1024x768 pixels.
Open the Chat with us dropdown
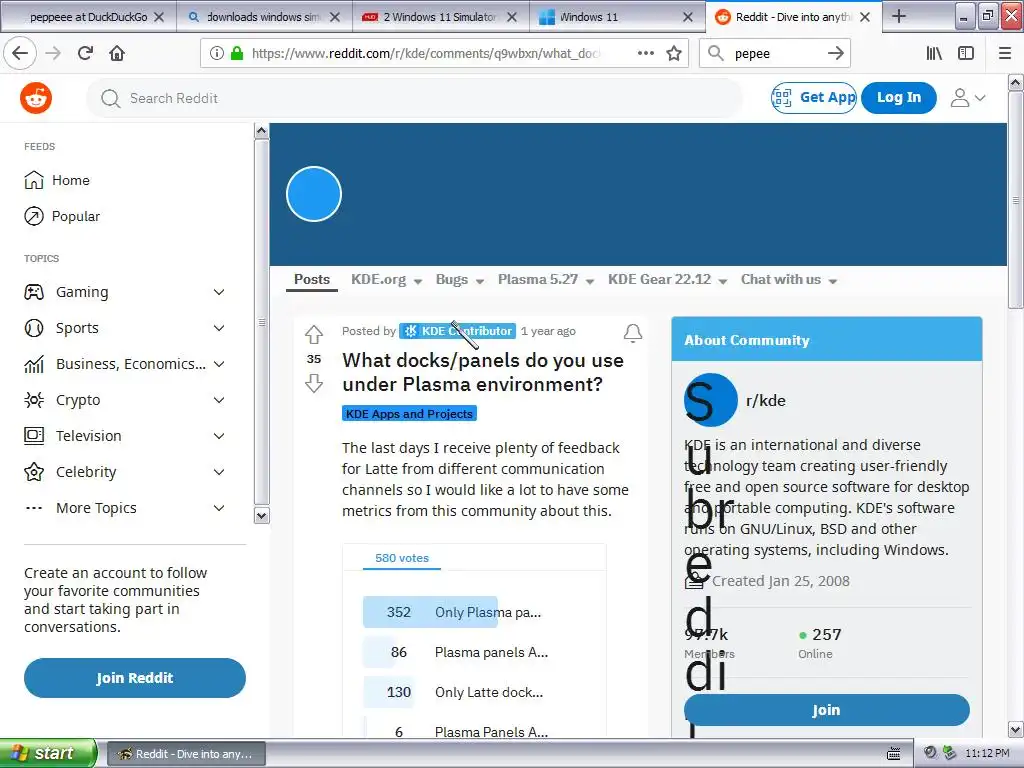(x=788, y=280)
